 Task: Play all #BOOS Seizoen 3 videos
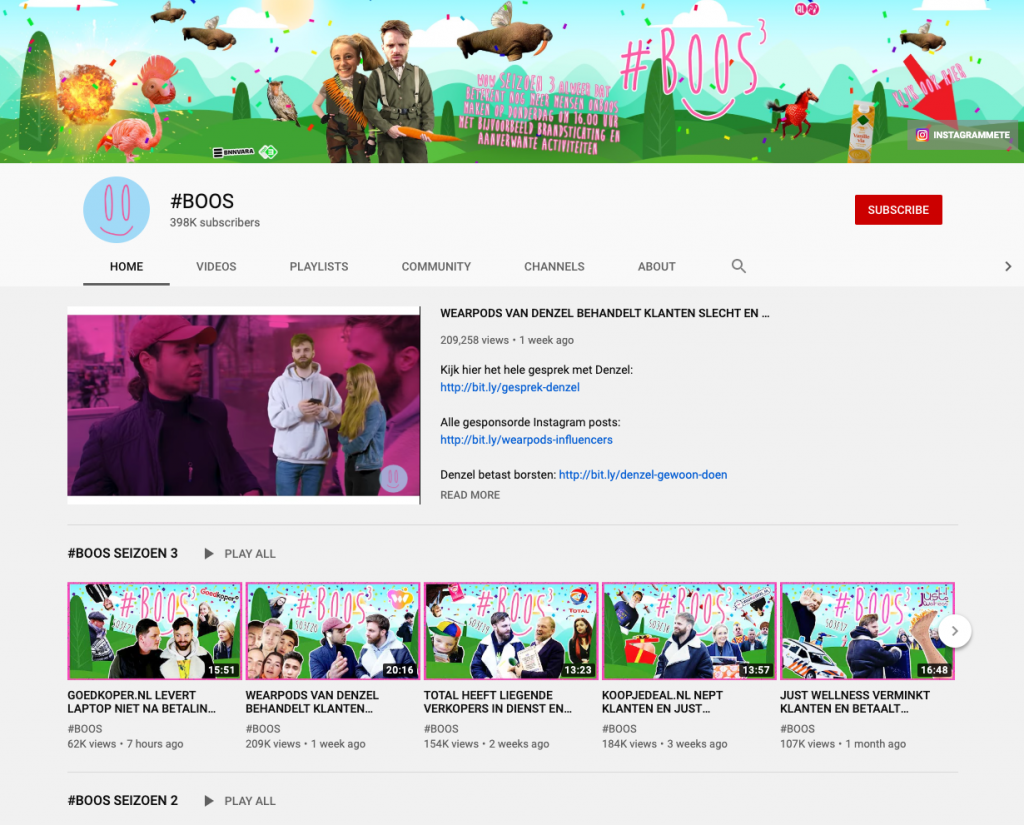tap(240, 553)
